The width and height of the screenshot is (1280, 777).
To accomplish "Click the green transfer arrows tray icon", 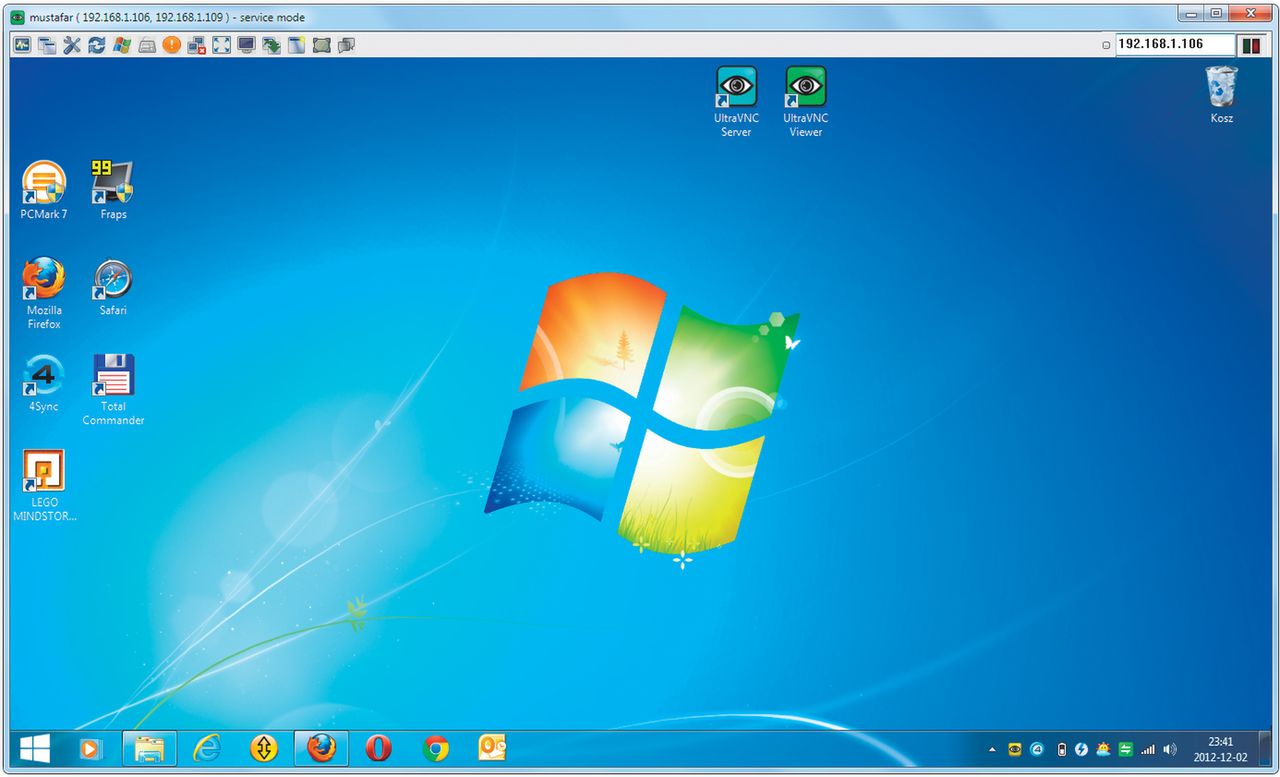I will (x=1126, y=749).
